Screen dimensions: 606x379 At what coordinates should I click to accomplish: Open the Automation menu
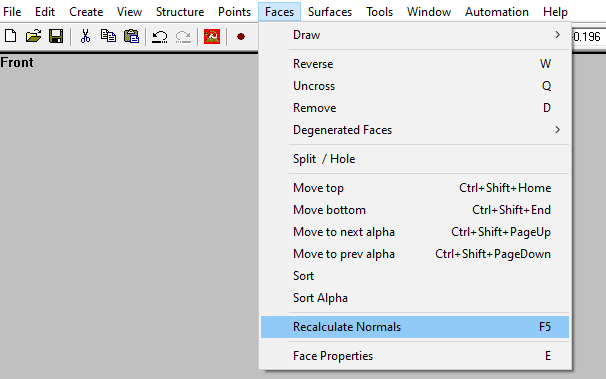coord(497,12)
